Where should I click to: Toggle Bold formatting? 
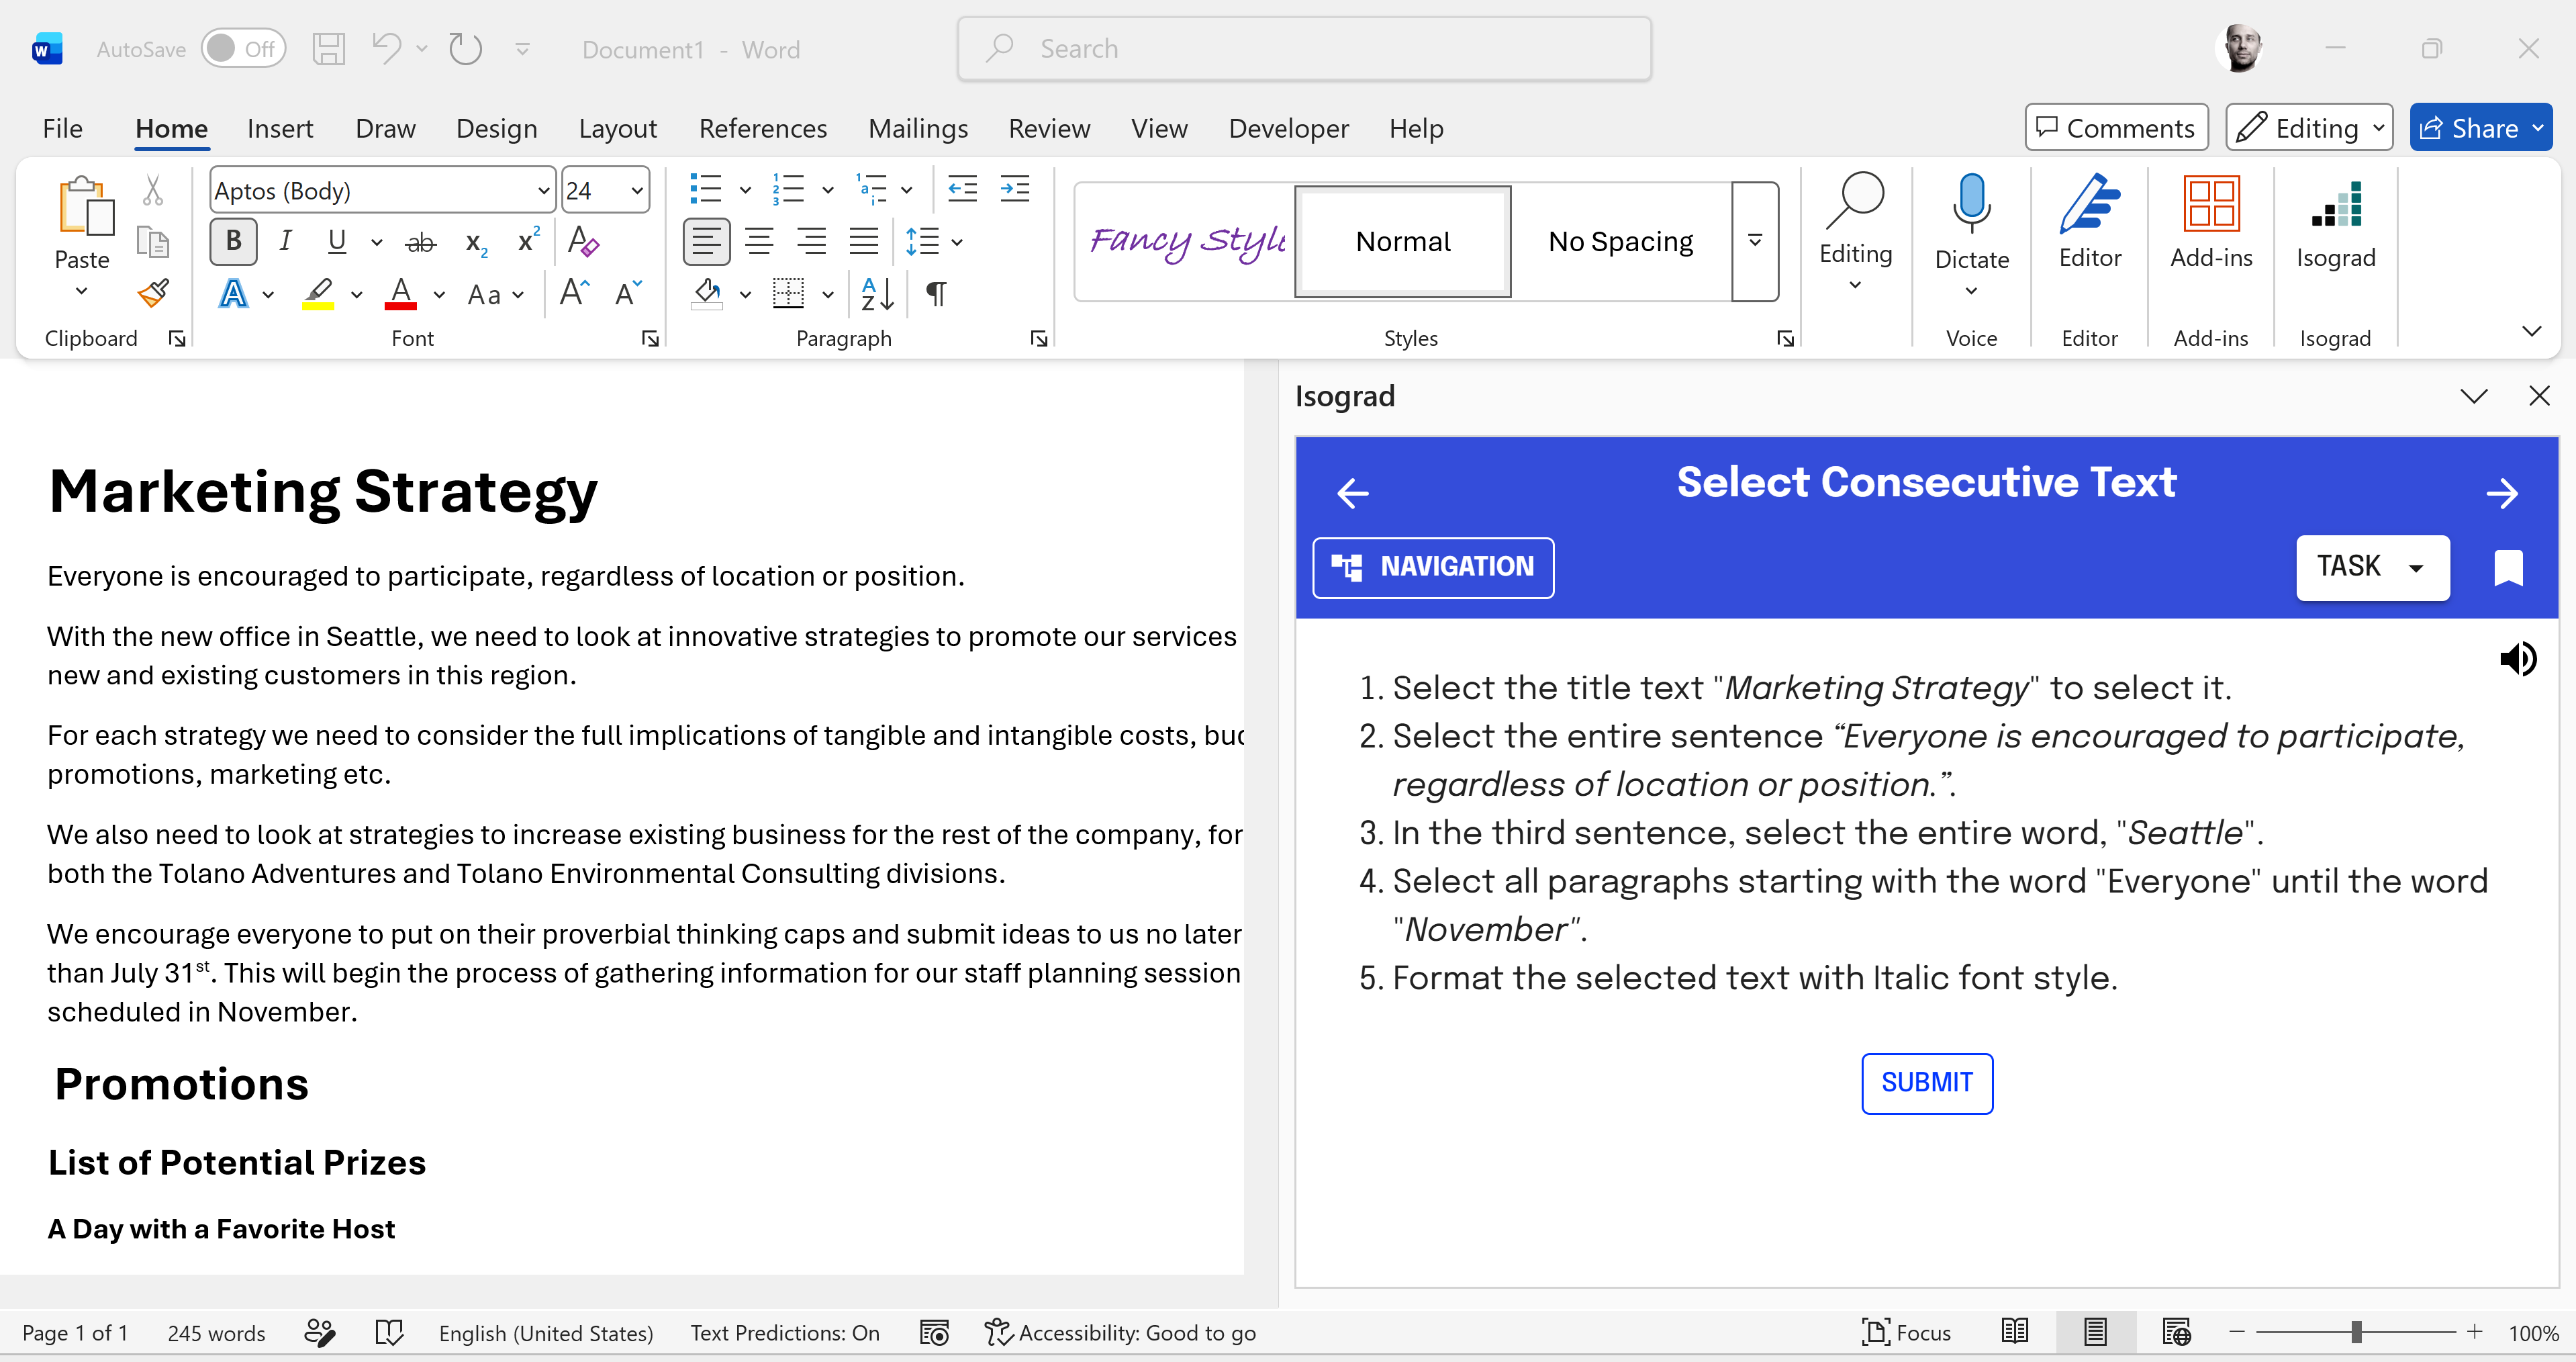(x=233, y=241)
